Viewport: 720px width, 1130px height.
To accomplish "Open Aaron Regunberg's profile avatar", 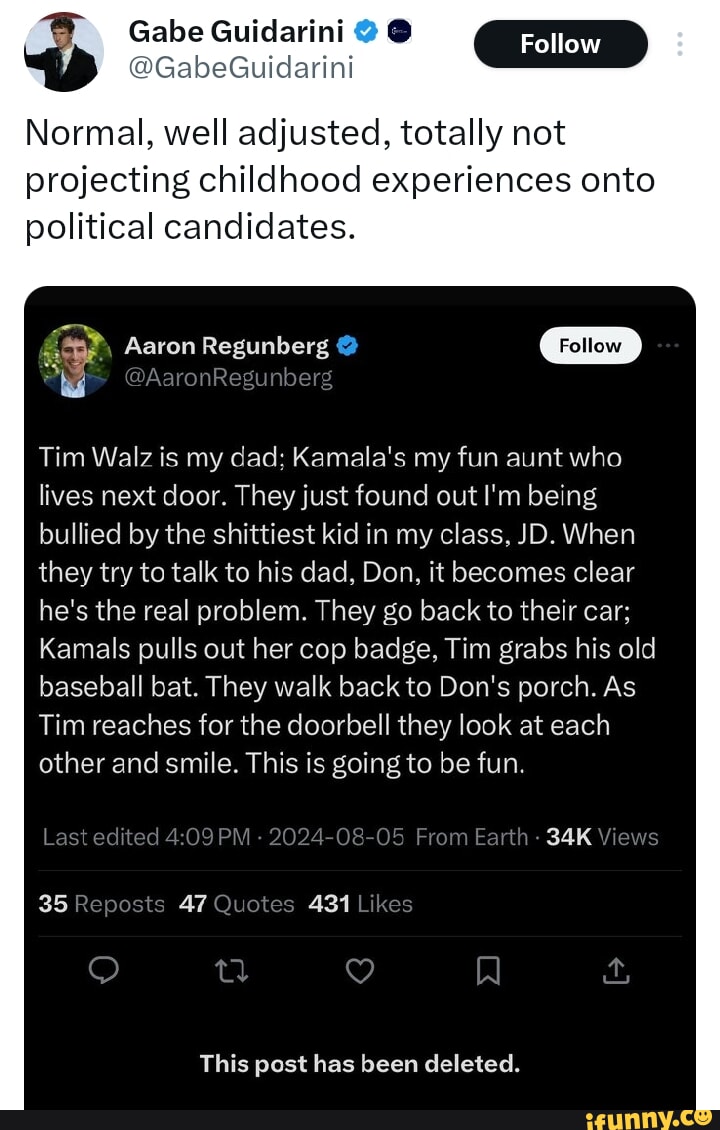I will tap(74, 360).
